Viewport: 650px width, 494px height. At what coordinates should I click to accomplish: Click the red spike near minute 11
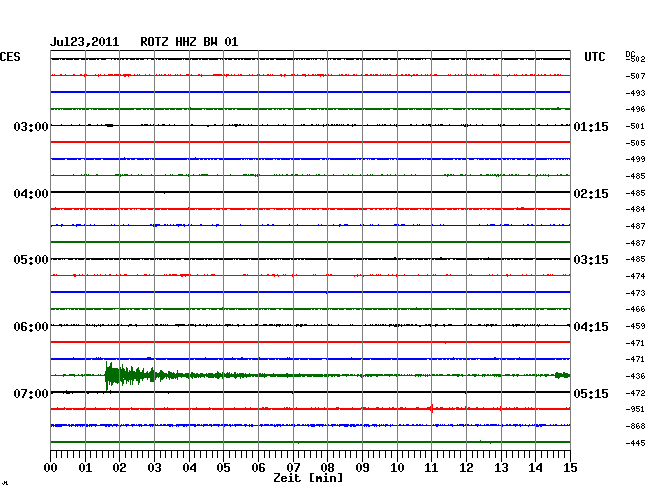pos(432,409)
